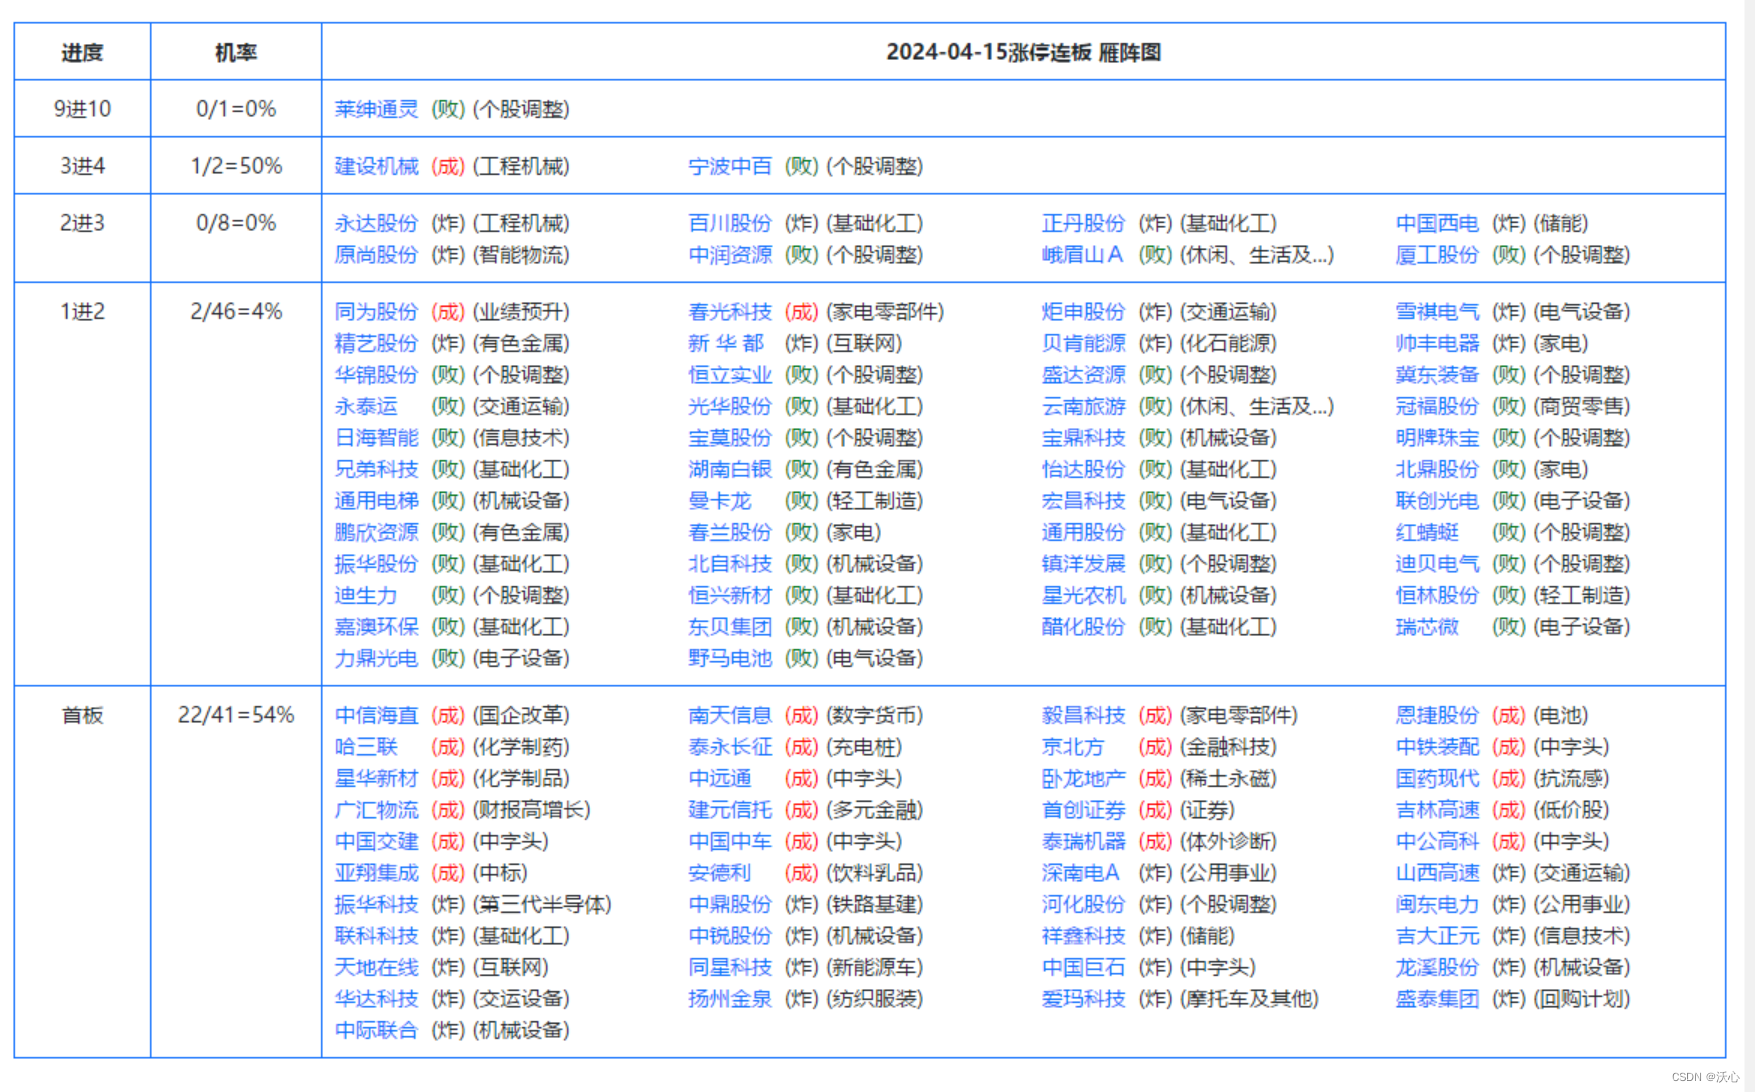Select the 首板 progress cell
The height and width of the screenshot is (1092, 1755).
[x=82, y=872]
